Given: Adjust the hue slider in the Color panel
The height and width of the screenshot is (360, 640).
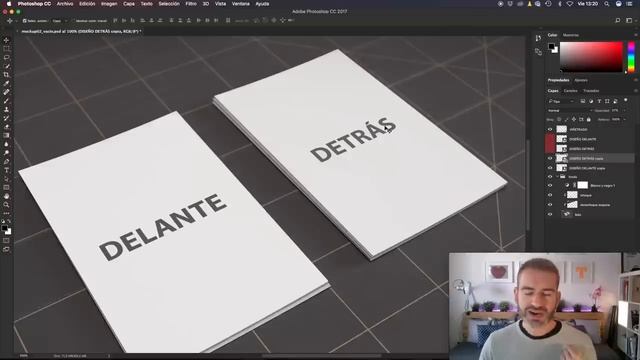Looking at the screenshot, I should coord(631,57).
